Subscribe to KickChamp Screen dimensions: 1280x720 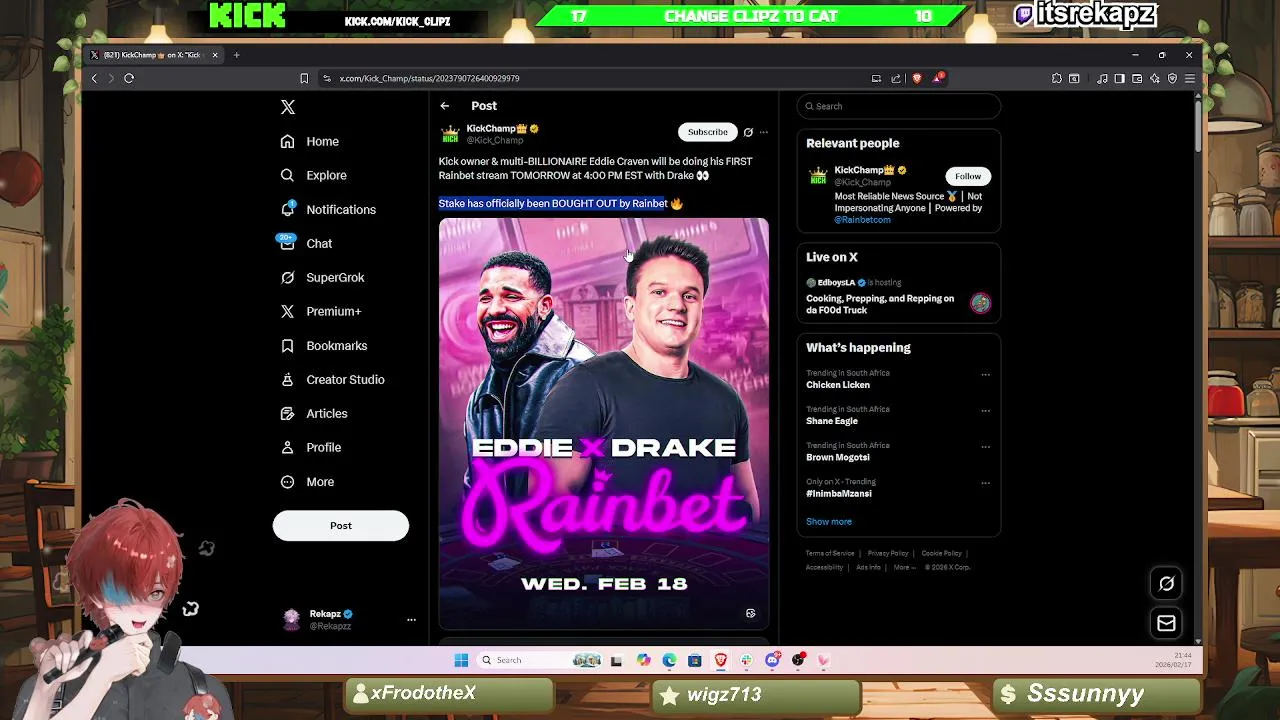707,132
